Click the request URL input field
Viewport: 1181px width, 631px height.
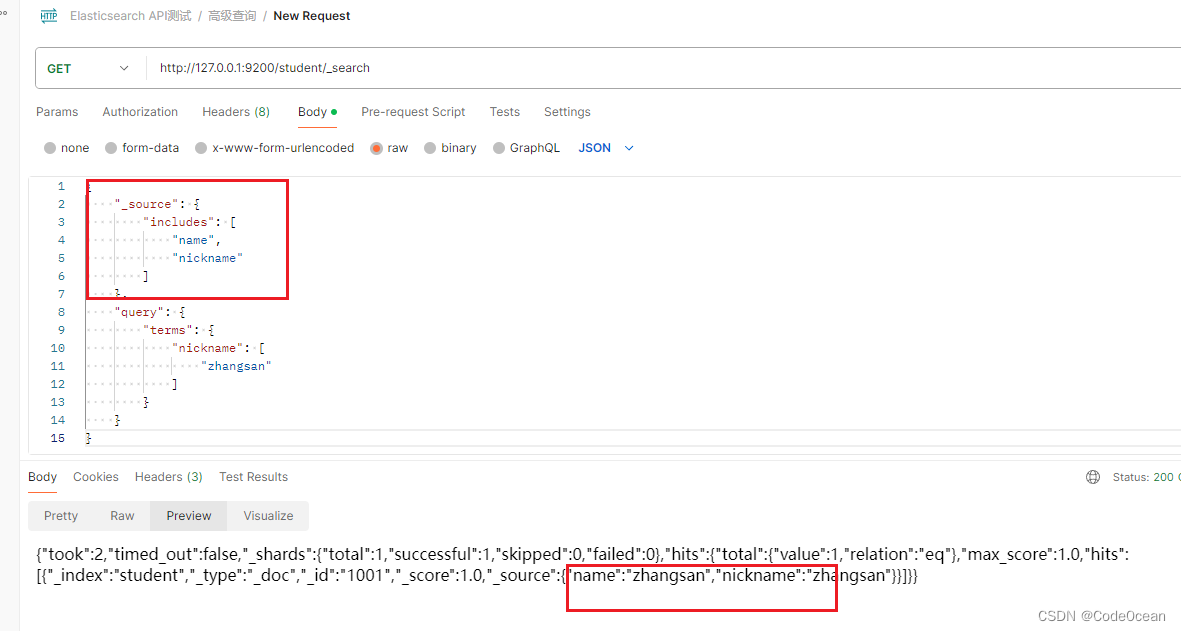pyautogui.click(x=663, y=69)
